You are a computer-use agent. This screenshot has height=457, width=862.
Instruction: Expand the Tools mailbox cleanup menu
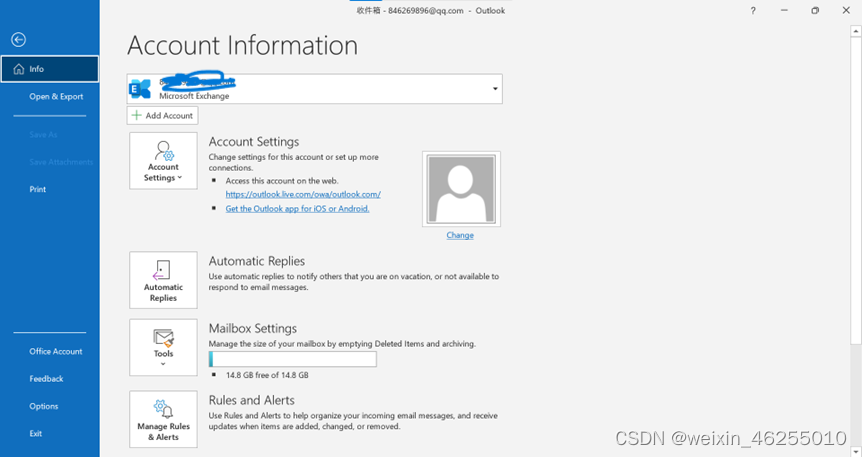point(163,348)
